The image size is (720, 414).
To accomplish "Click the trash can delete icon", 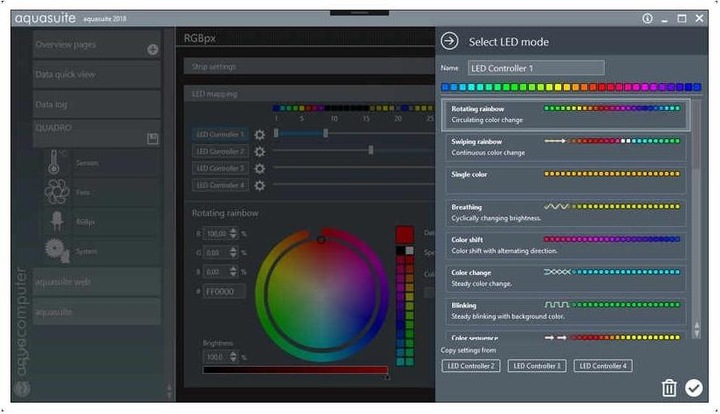I will point(669,388).
